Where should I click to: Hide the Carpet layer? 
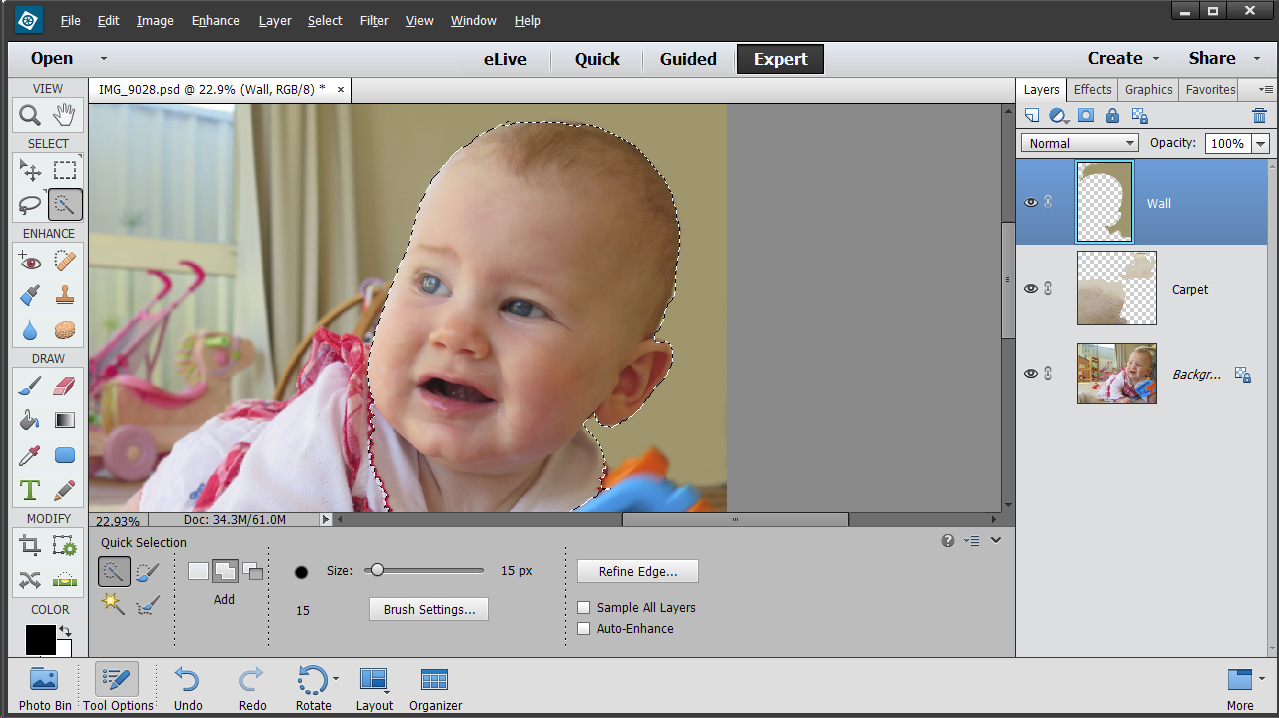pos(1030,289)
